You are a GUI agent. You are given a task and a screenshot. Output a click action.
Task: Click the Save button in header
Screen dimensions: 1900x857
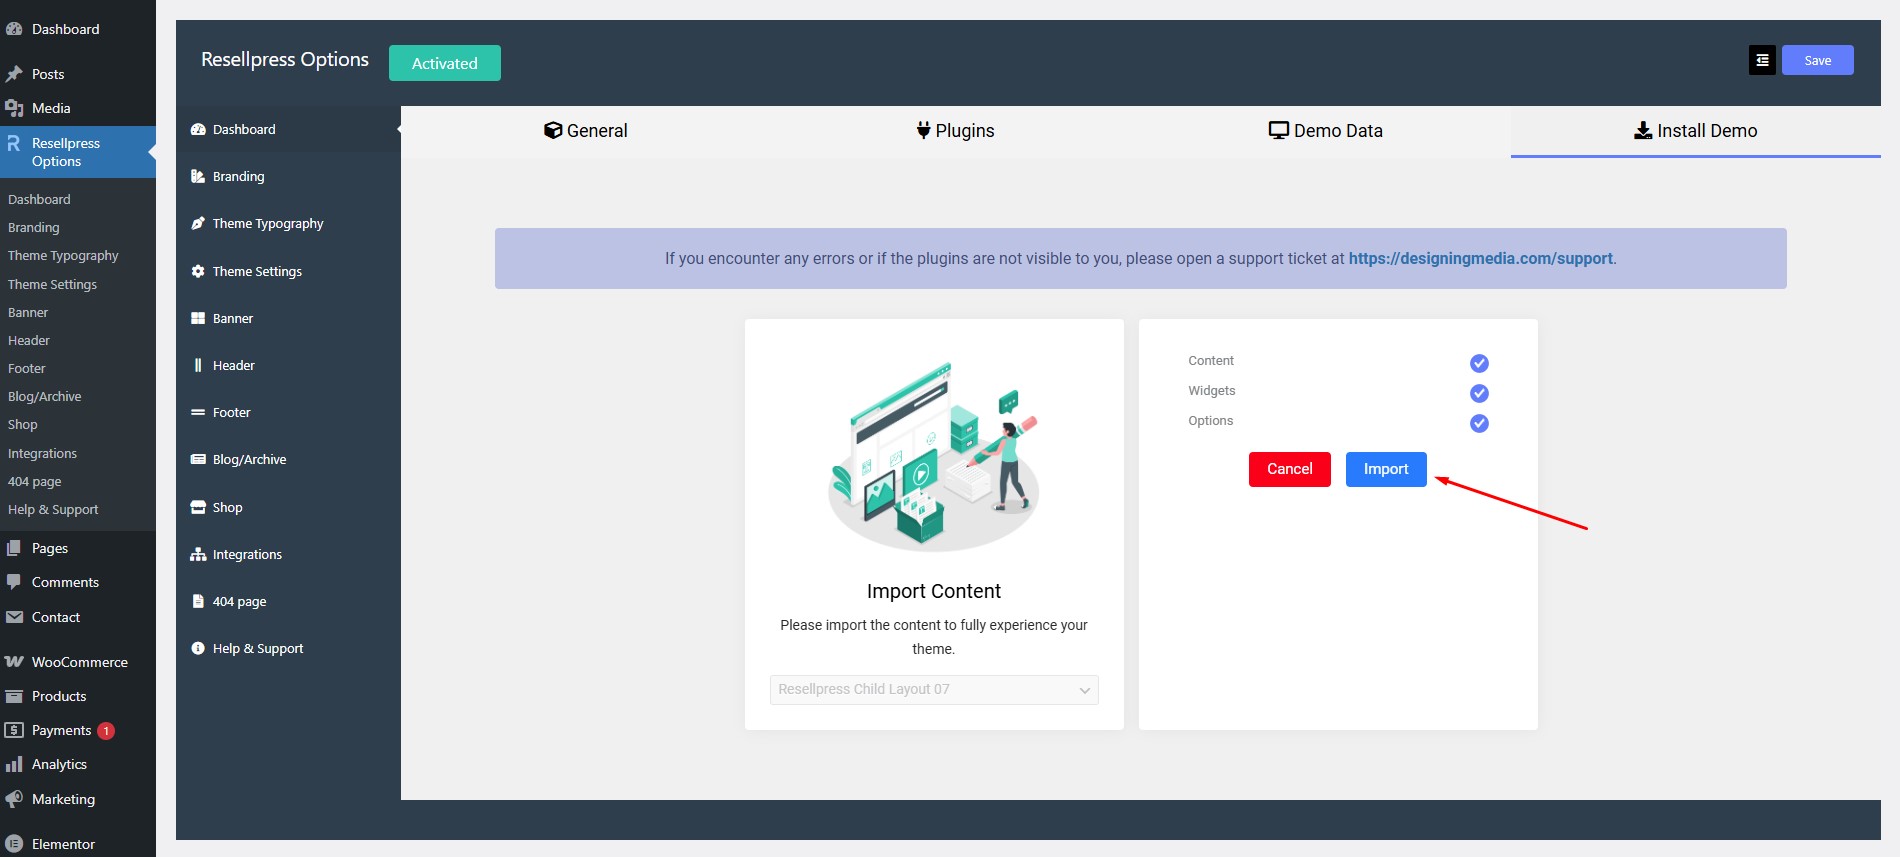(1817, 61)
